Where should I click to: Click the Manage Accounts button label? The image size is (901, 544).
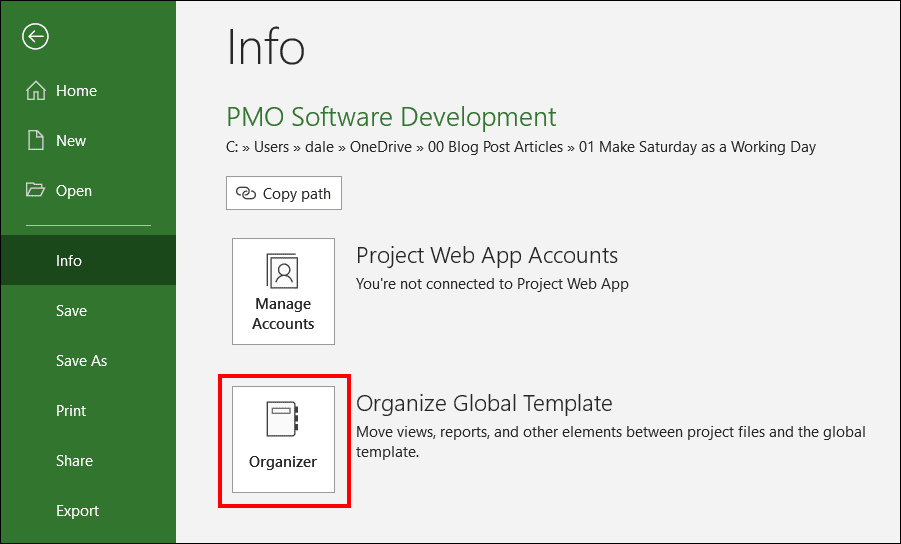point(283,314)
